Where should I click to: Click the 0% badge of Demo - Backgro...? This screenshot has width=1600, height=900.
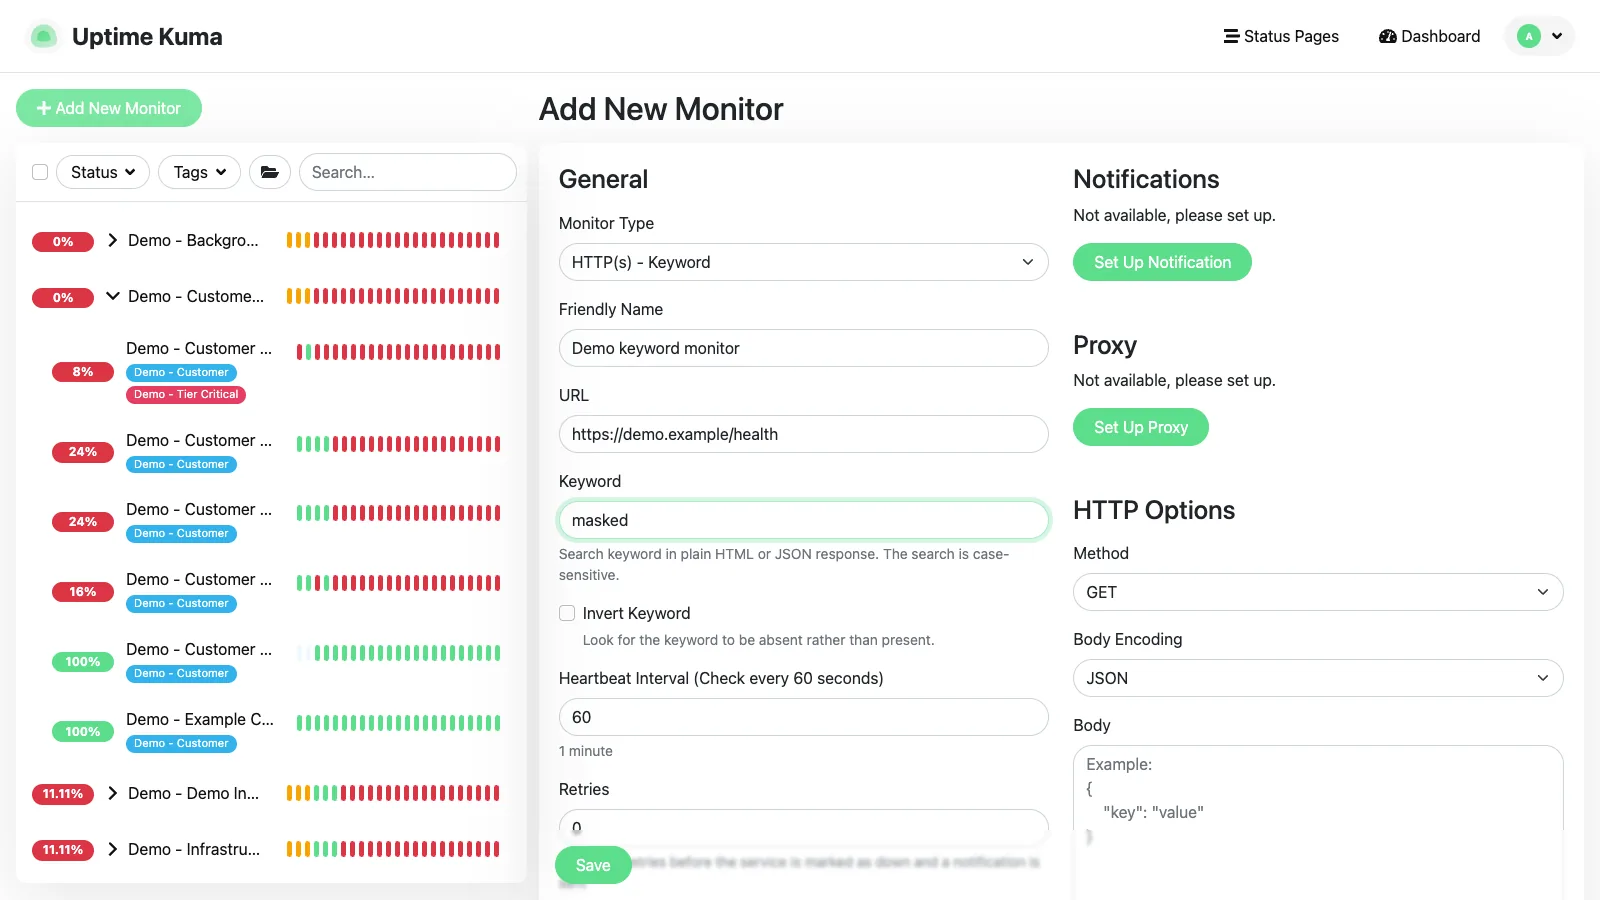(63, 242)
